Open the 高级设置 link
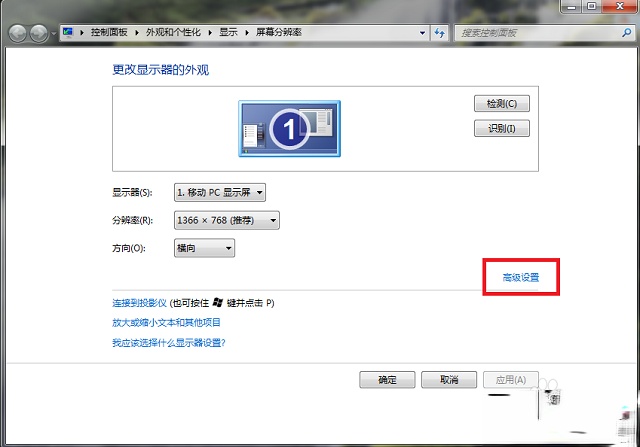The width and height of the screenshot is (640, 447). 521,278
